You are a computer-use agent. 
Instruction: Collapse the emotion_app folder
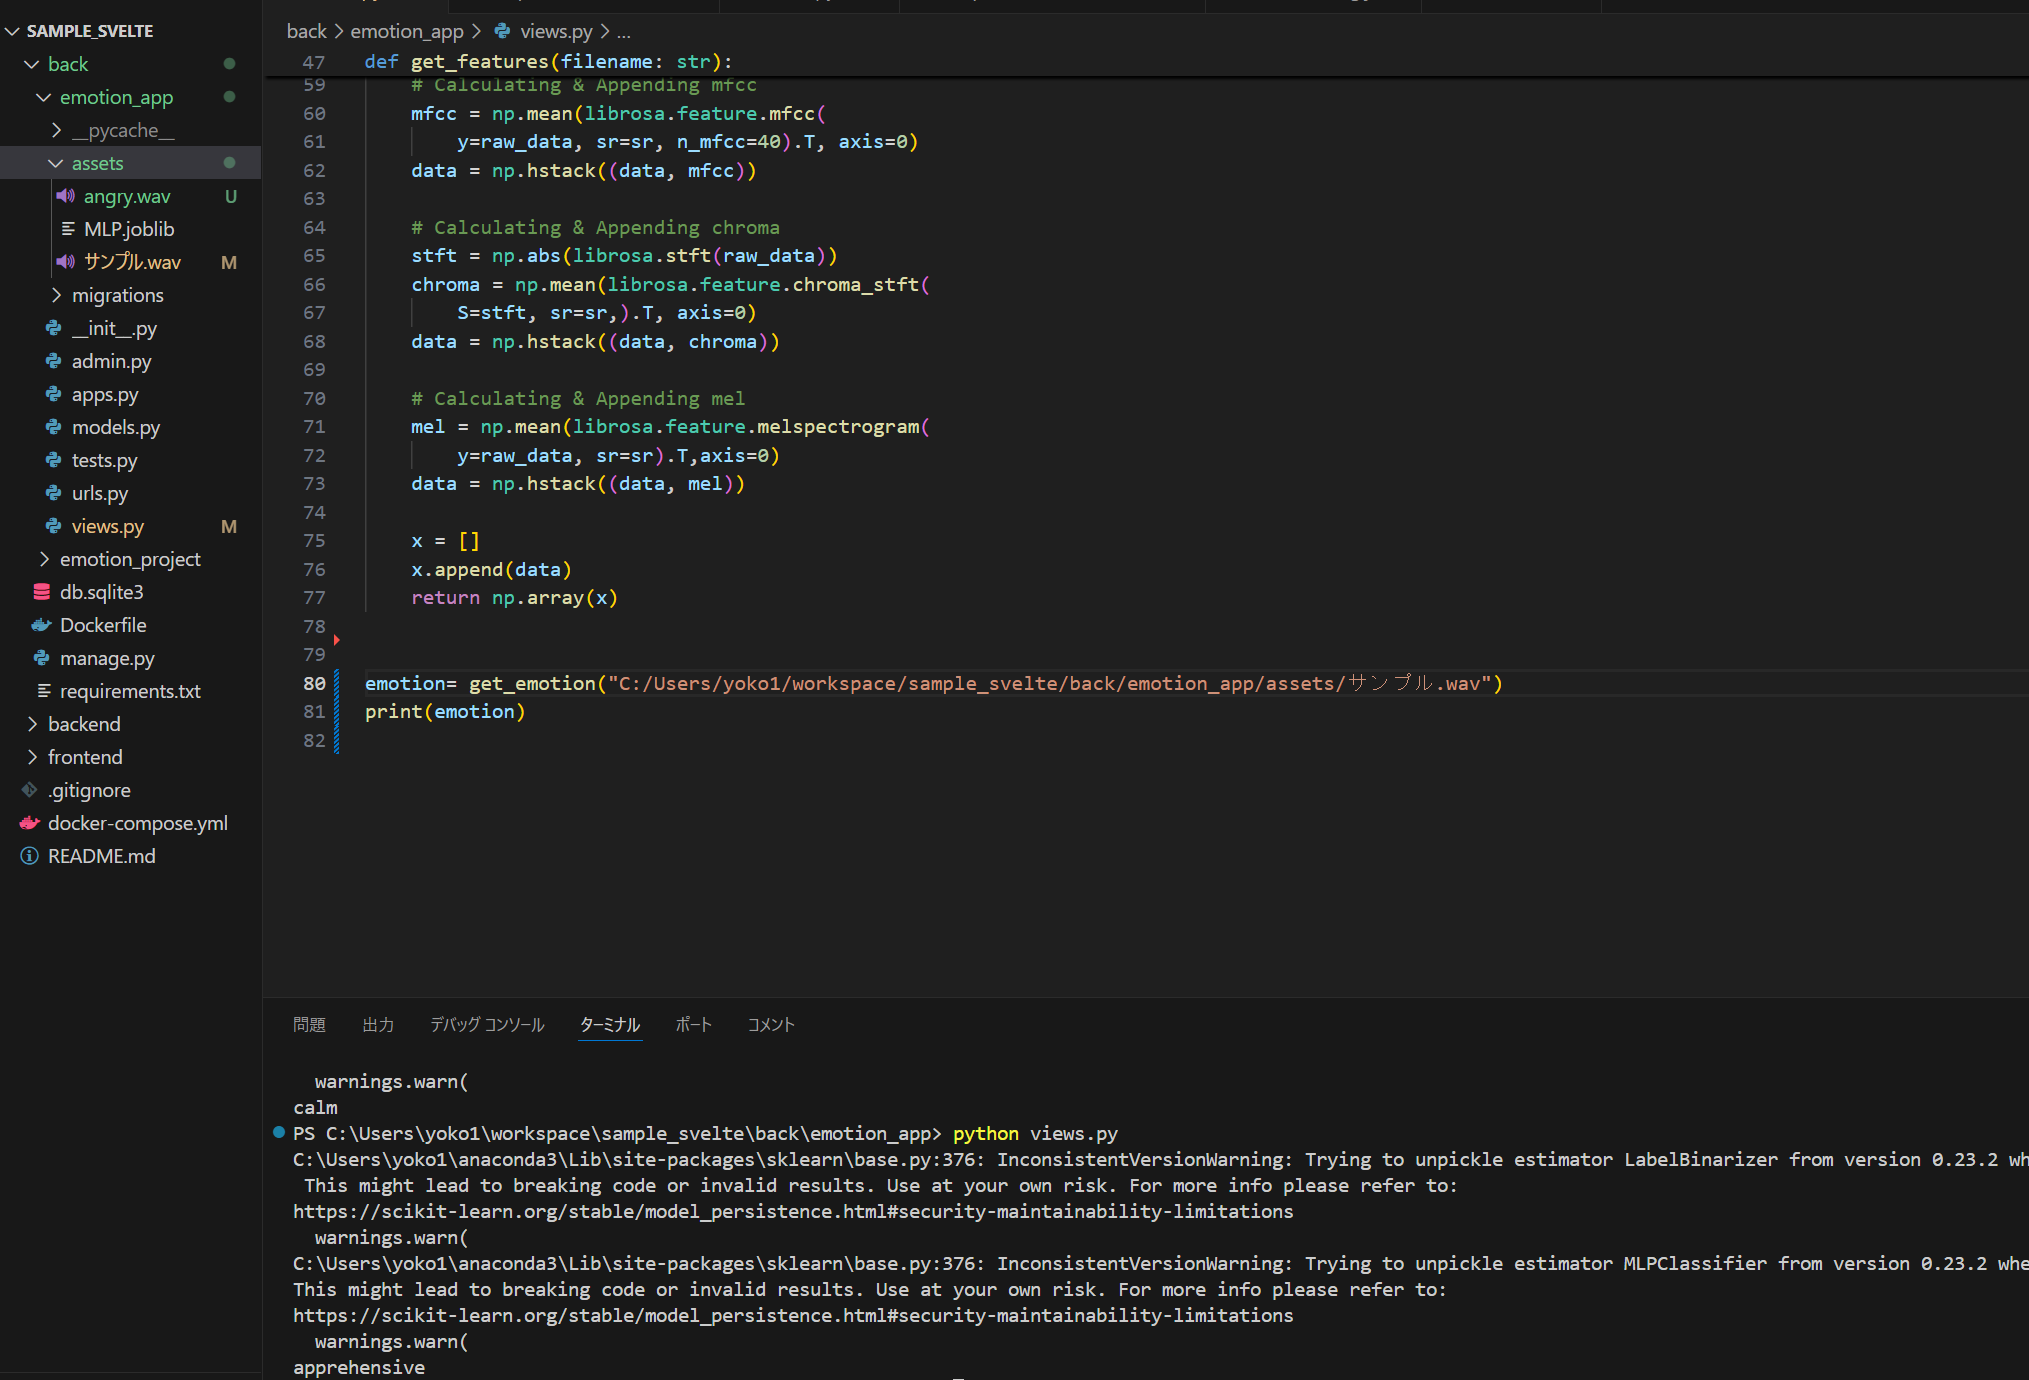(44, 97)
